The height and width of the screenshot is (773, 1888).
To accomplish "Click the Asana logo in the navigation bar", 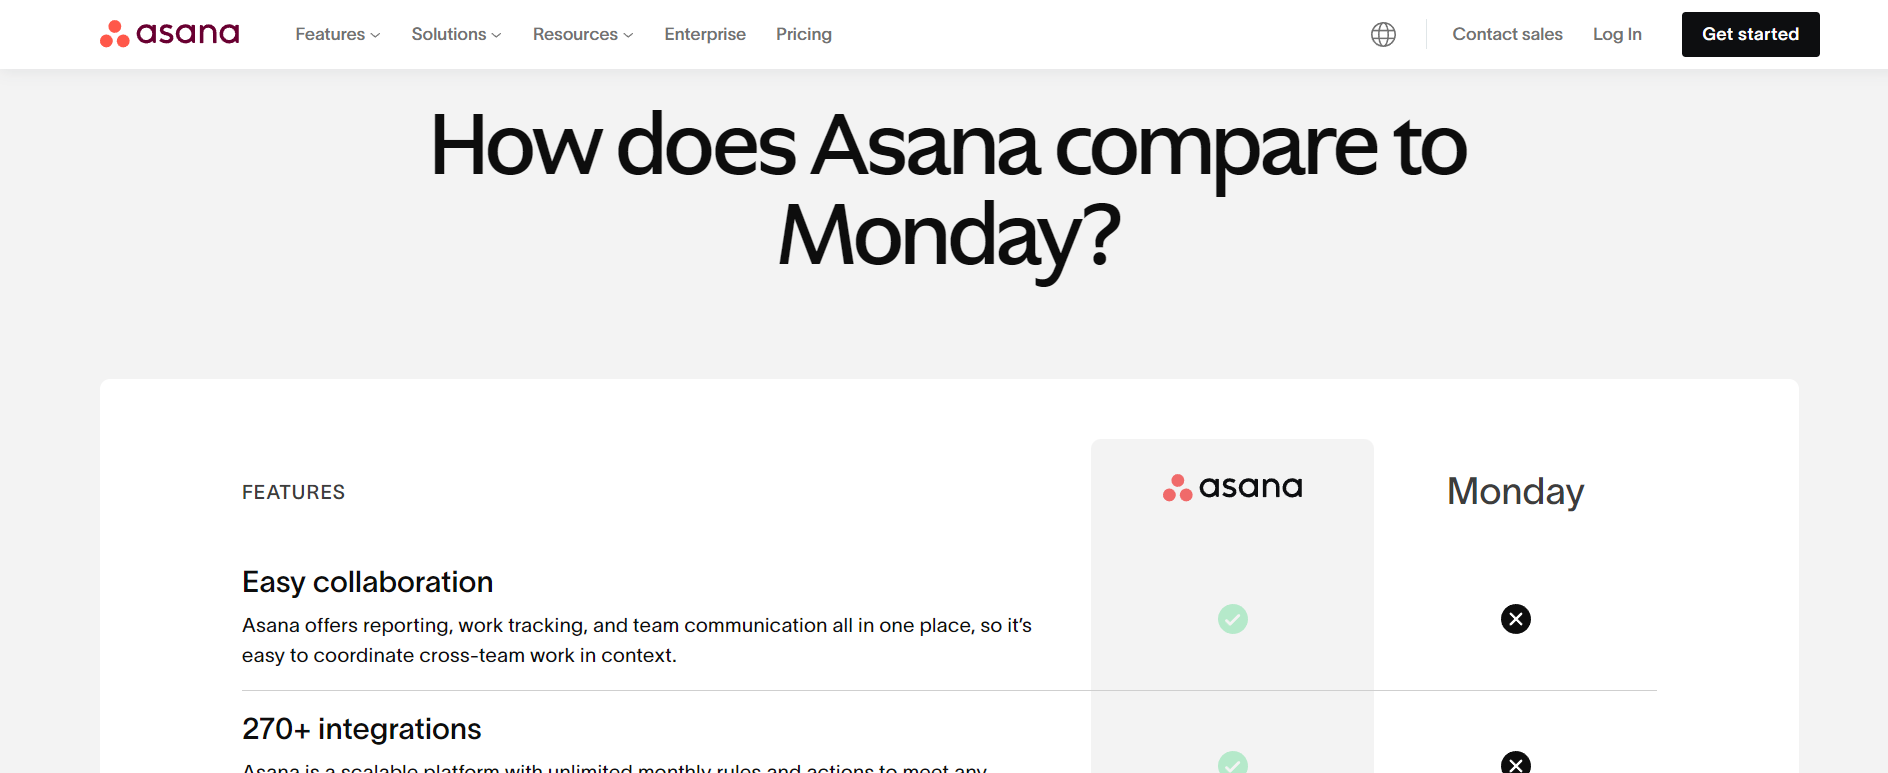I will pos(168,33).
